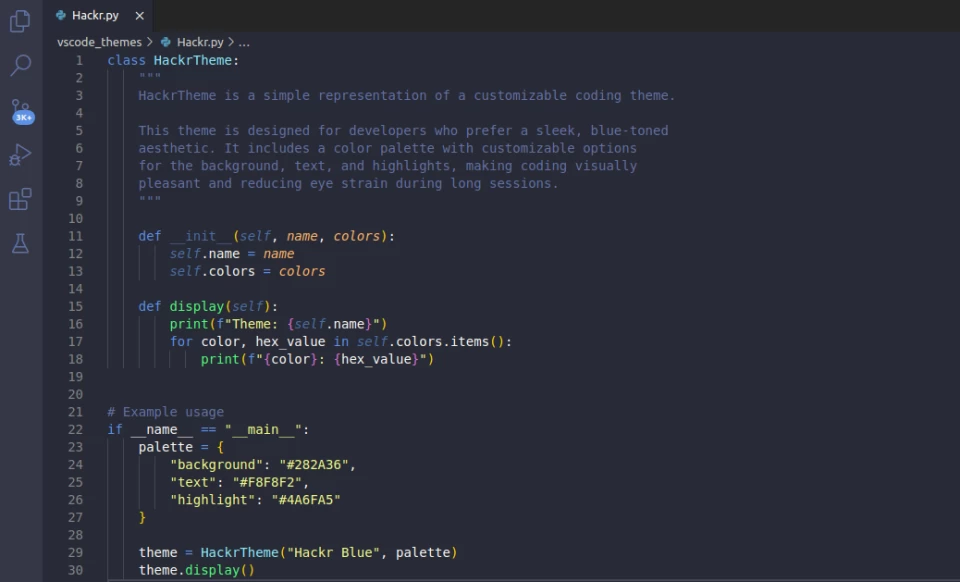Open the vscode_themes breadcrumb dropdown
The height and width of the screenshot is (582, 960).
coord(99,42)
